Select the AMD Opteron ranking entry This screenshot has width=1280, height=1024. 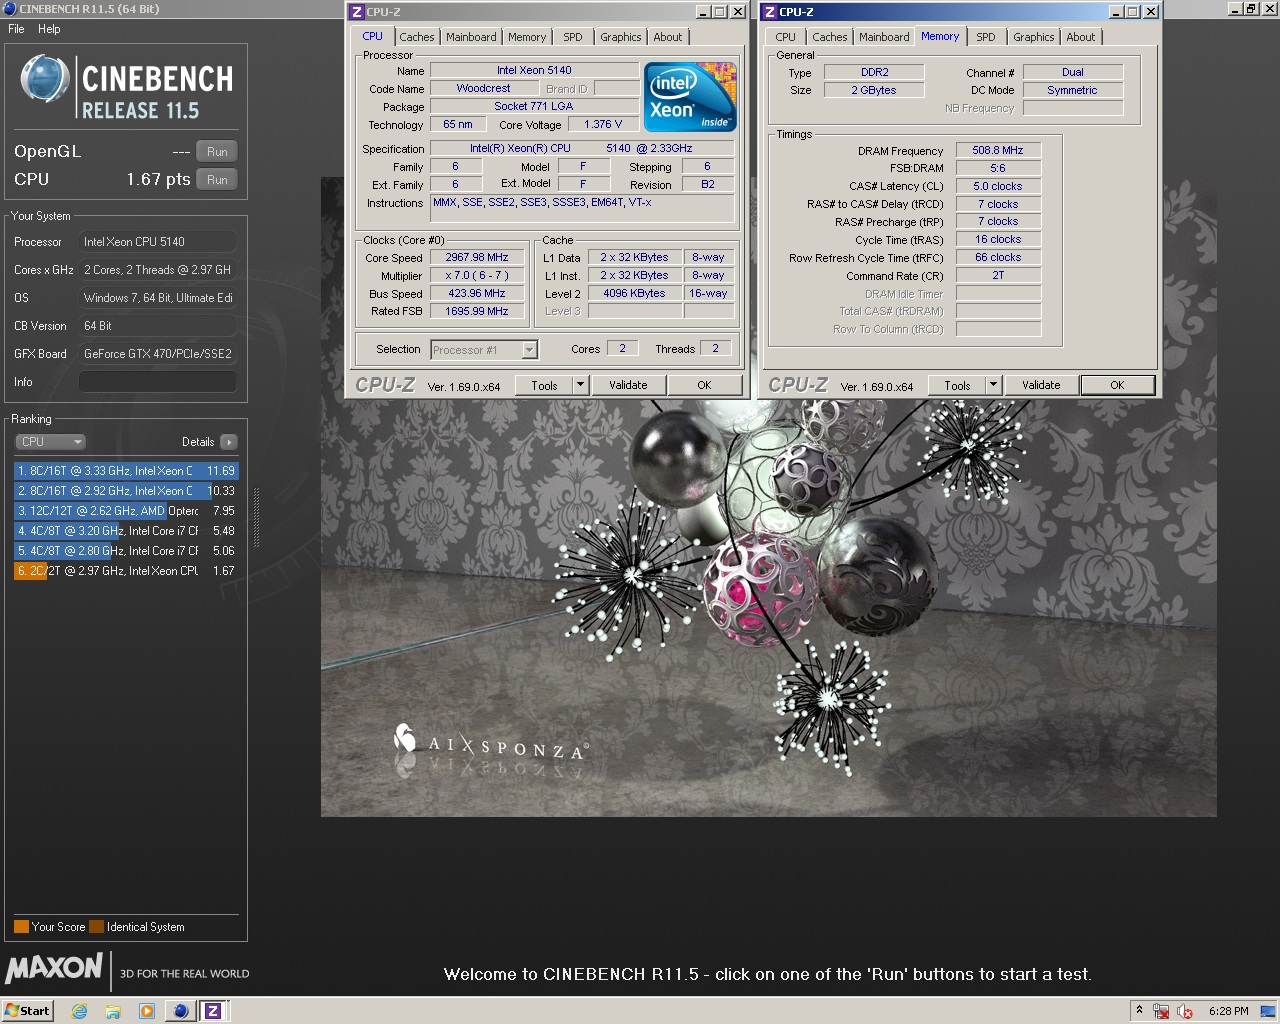[126, 511]
